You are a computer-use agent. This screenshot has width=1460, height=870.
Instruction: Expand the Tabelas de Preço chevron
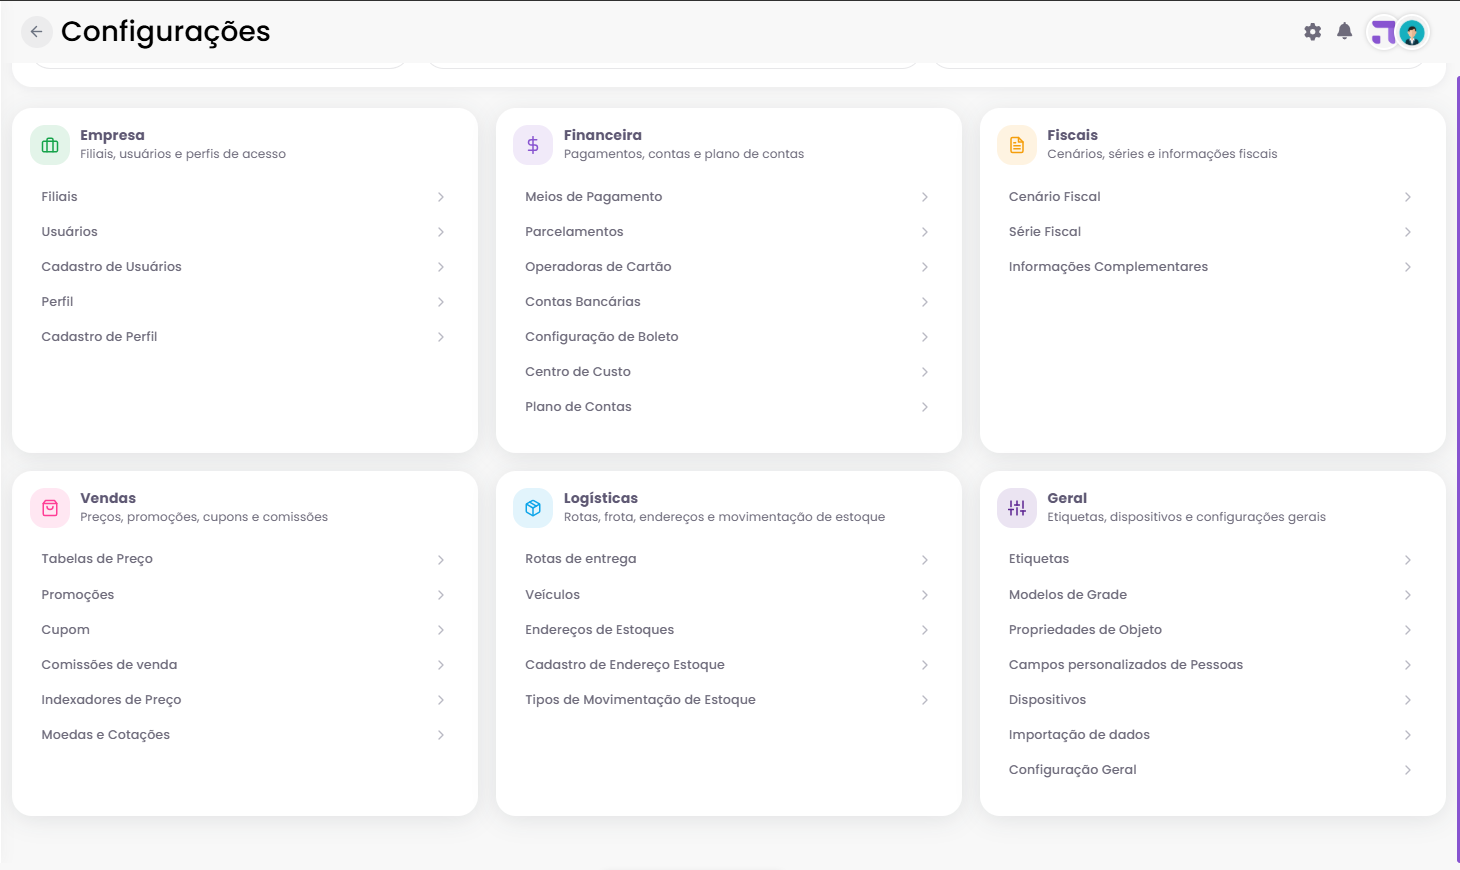[441, 560]
